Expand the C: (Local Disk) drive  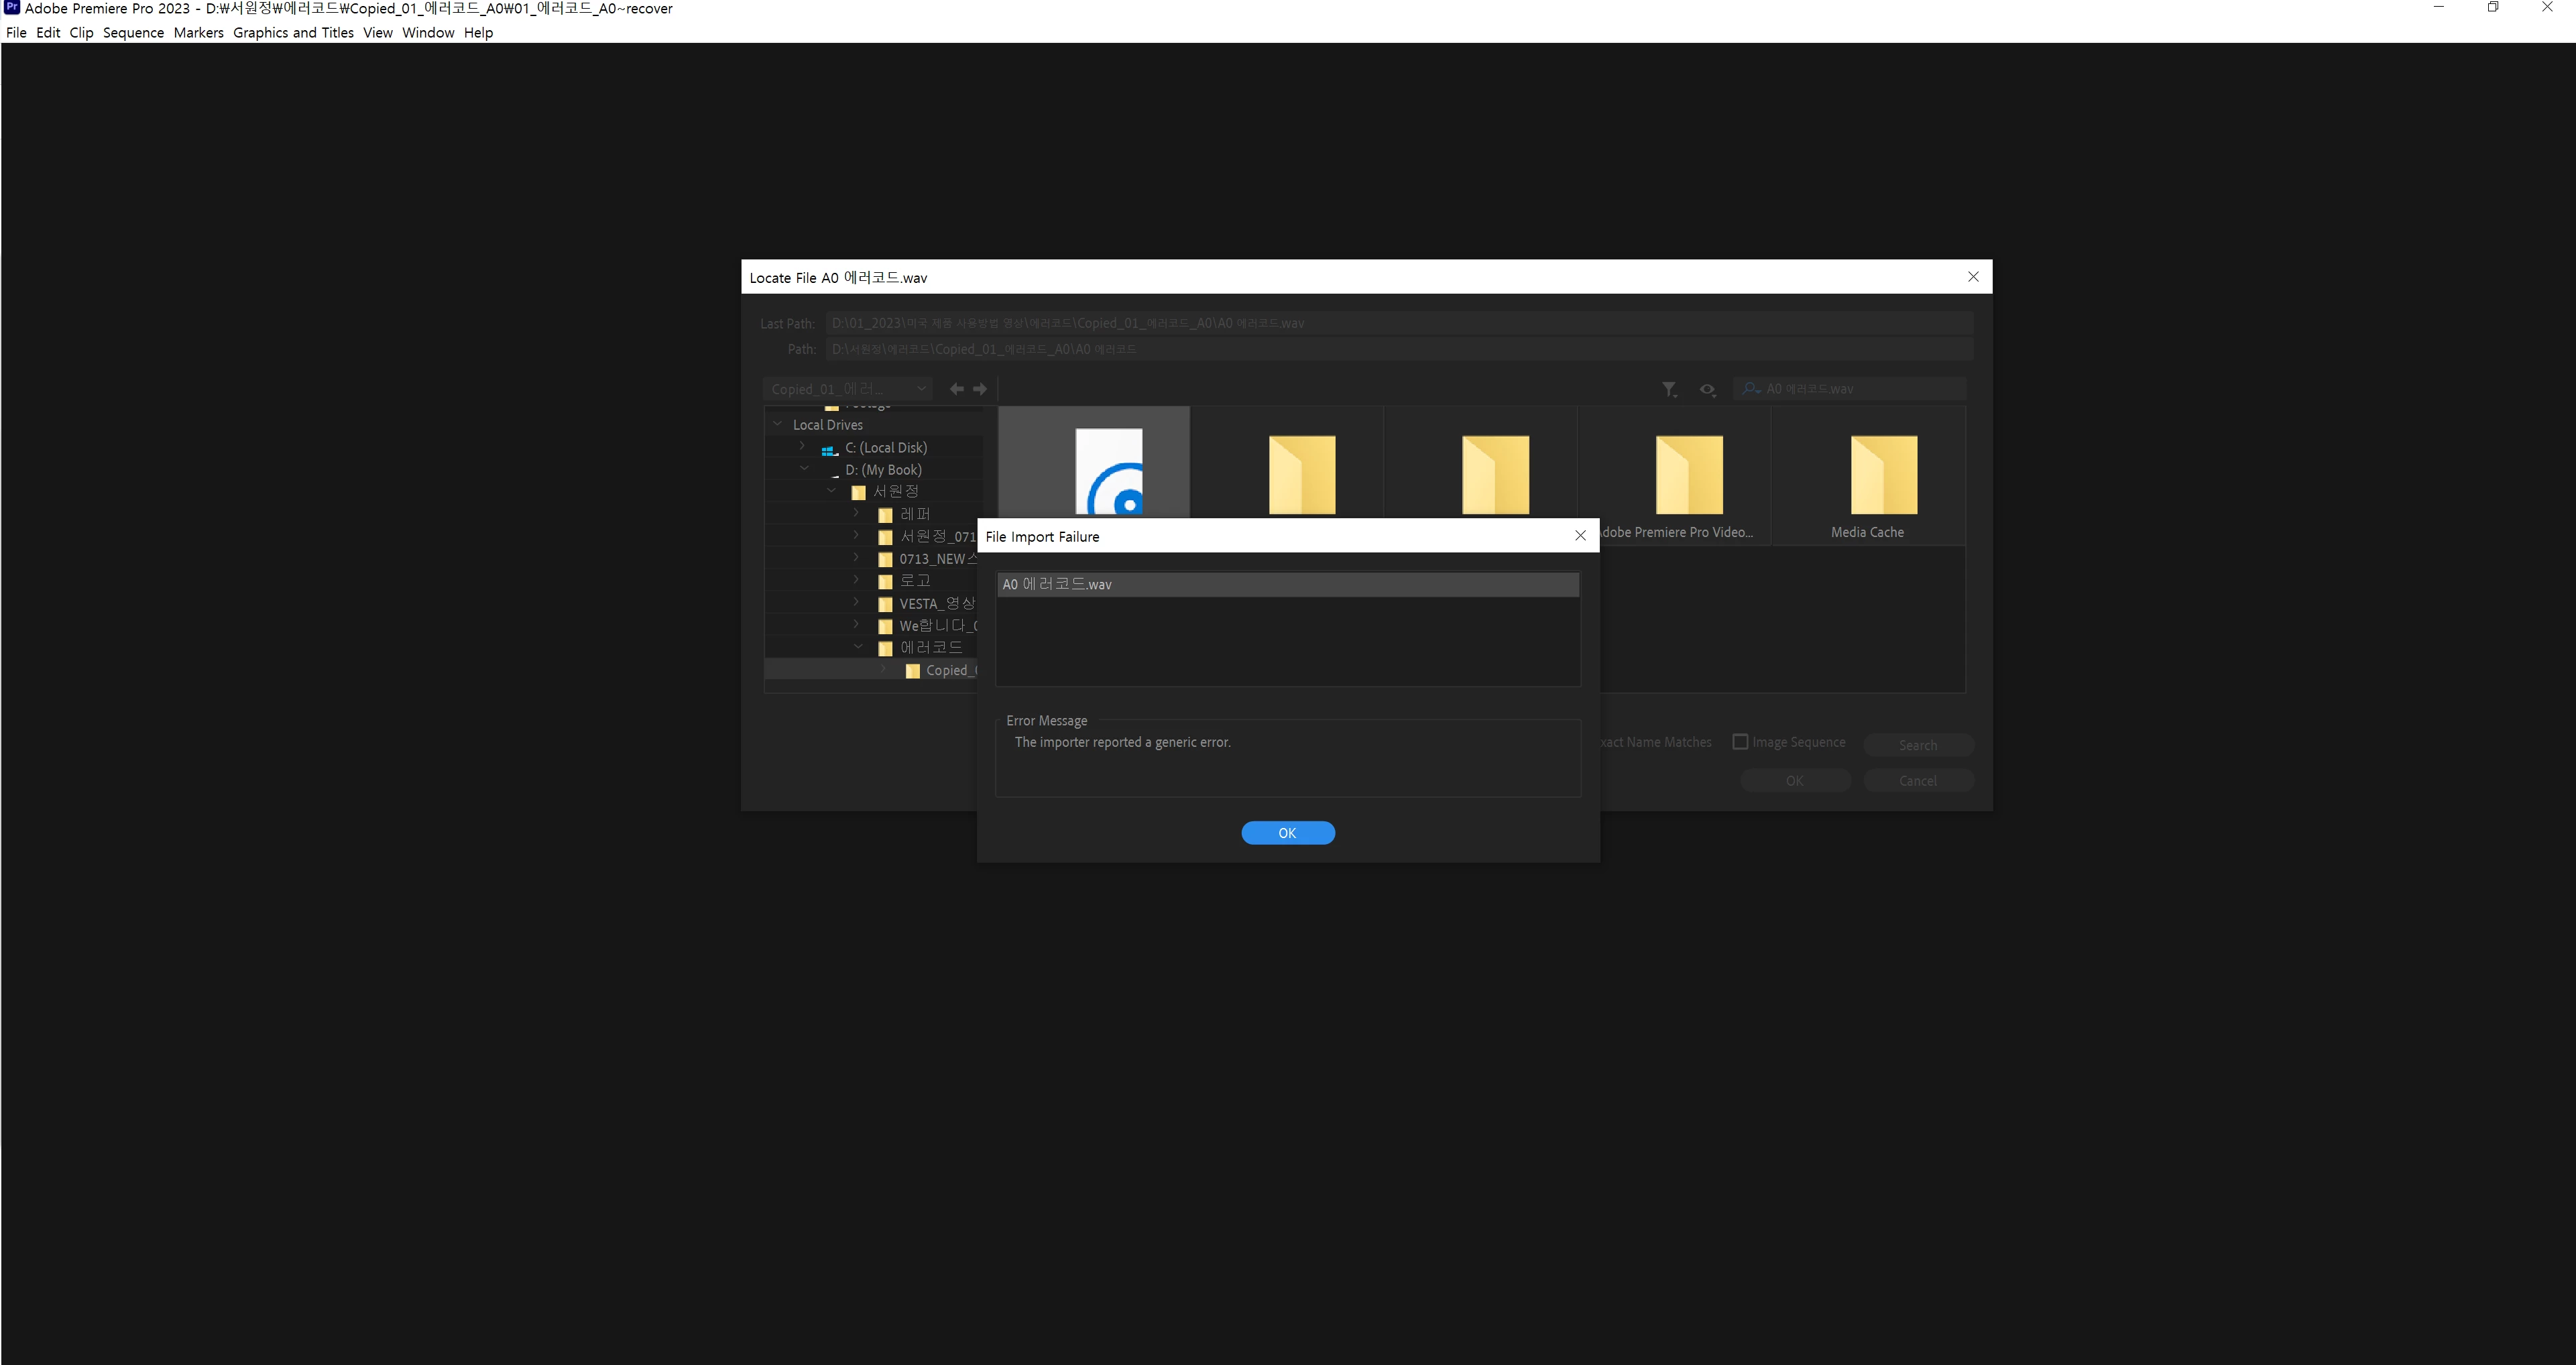point(802,446)
